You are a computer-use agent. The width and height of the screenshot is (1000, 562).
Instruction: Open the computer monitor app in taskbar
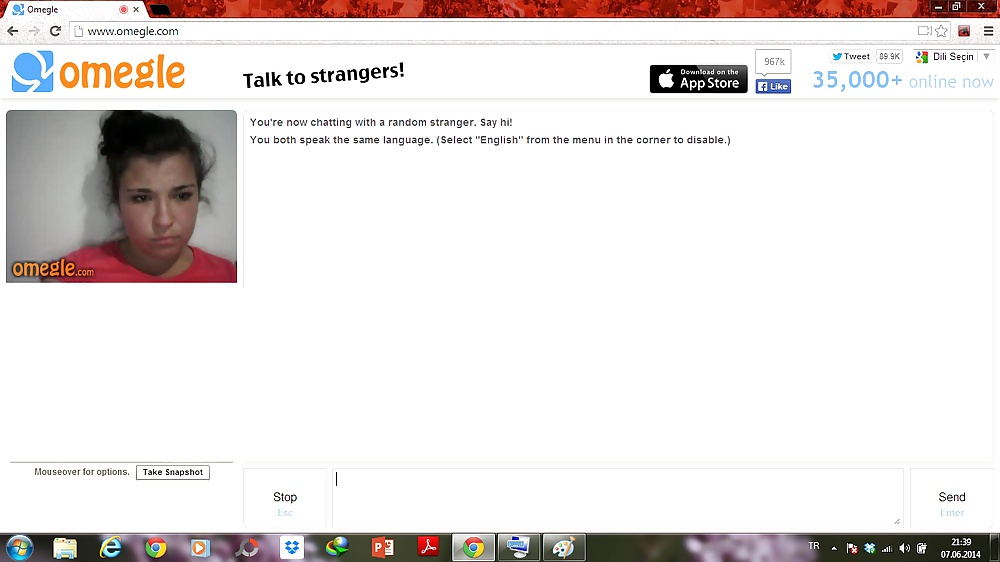[518, 548]
